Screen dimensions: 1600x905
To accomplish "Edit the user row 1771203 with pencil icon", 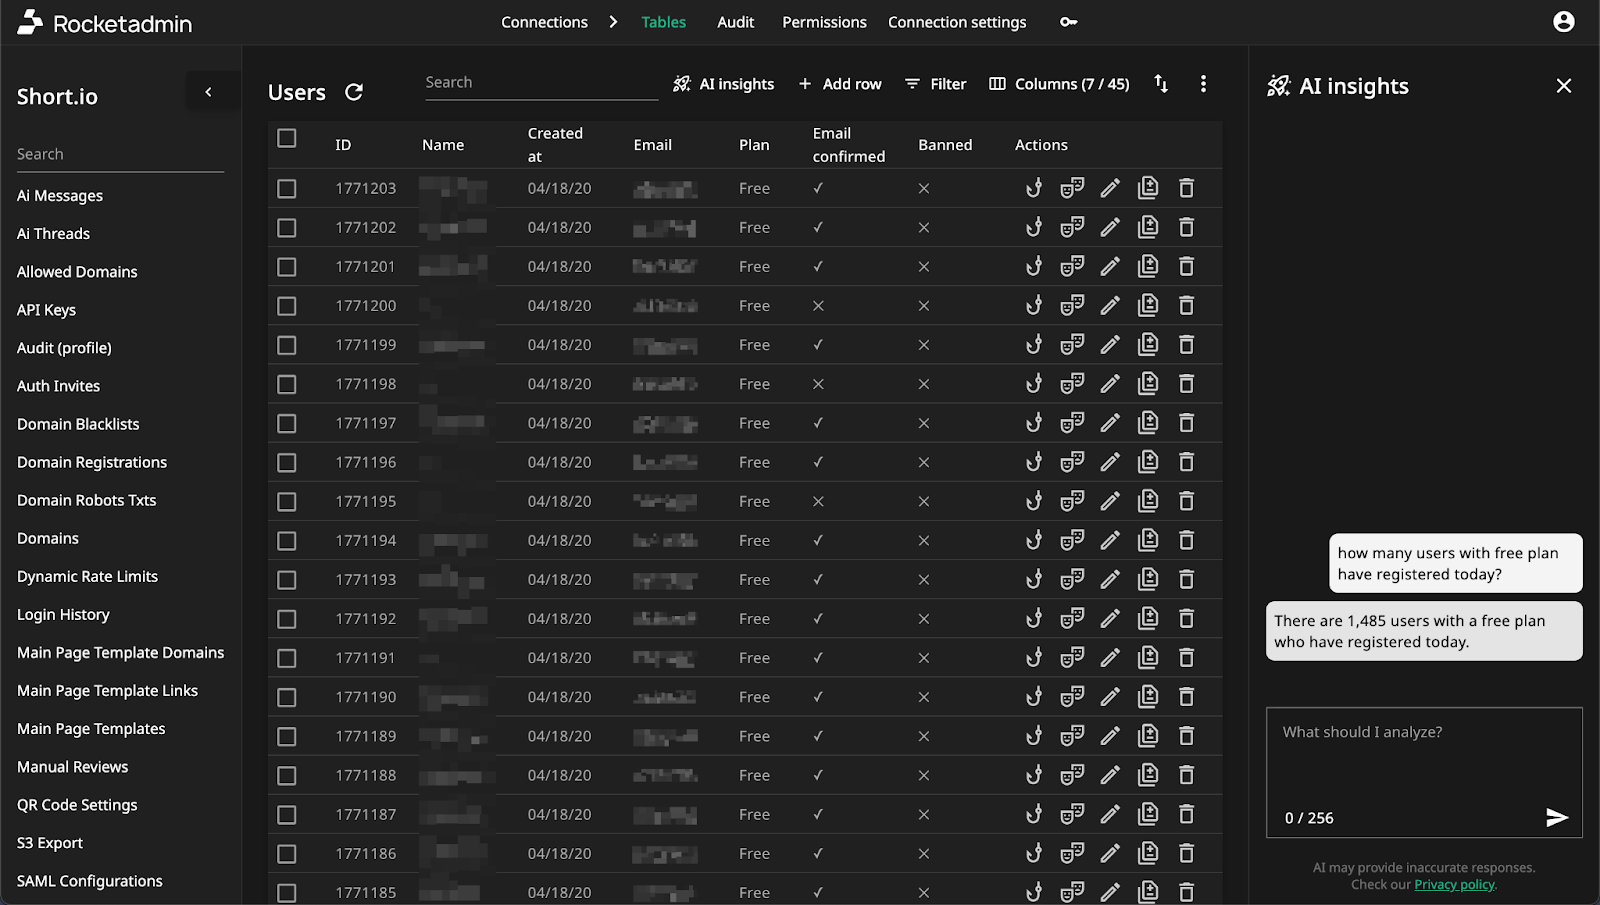I will point(1110,188).
